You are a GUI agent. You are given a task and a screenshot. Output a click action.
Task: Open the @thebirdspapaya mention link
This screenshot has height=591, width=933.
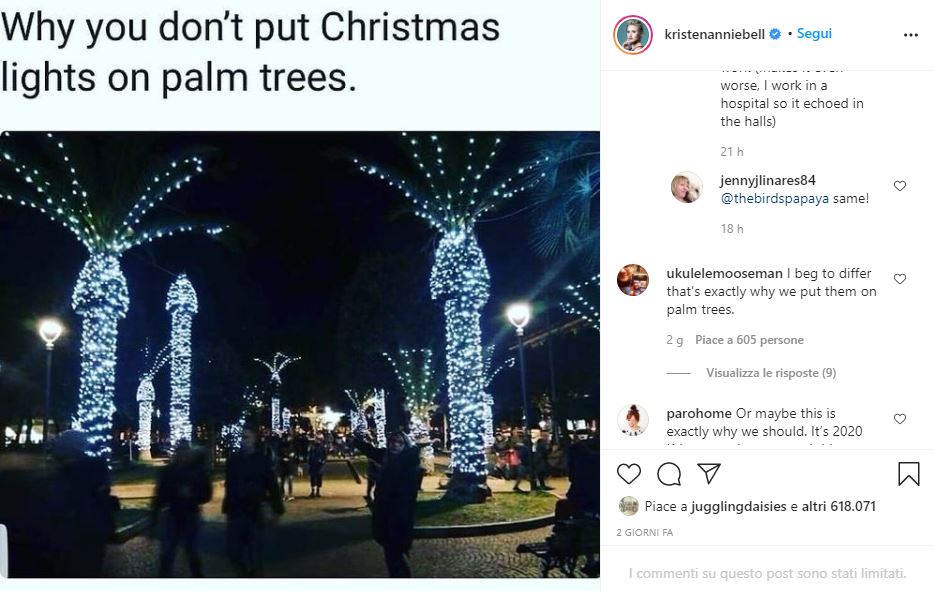774,198
